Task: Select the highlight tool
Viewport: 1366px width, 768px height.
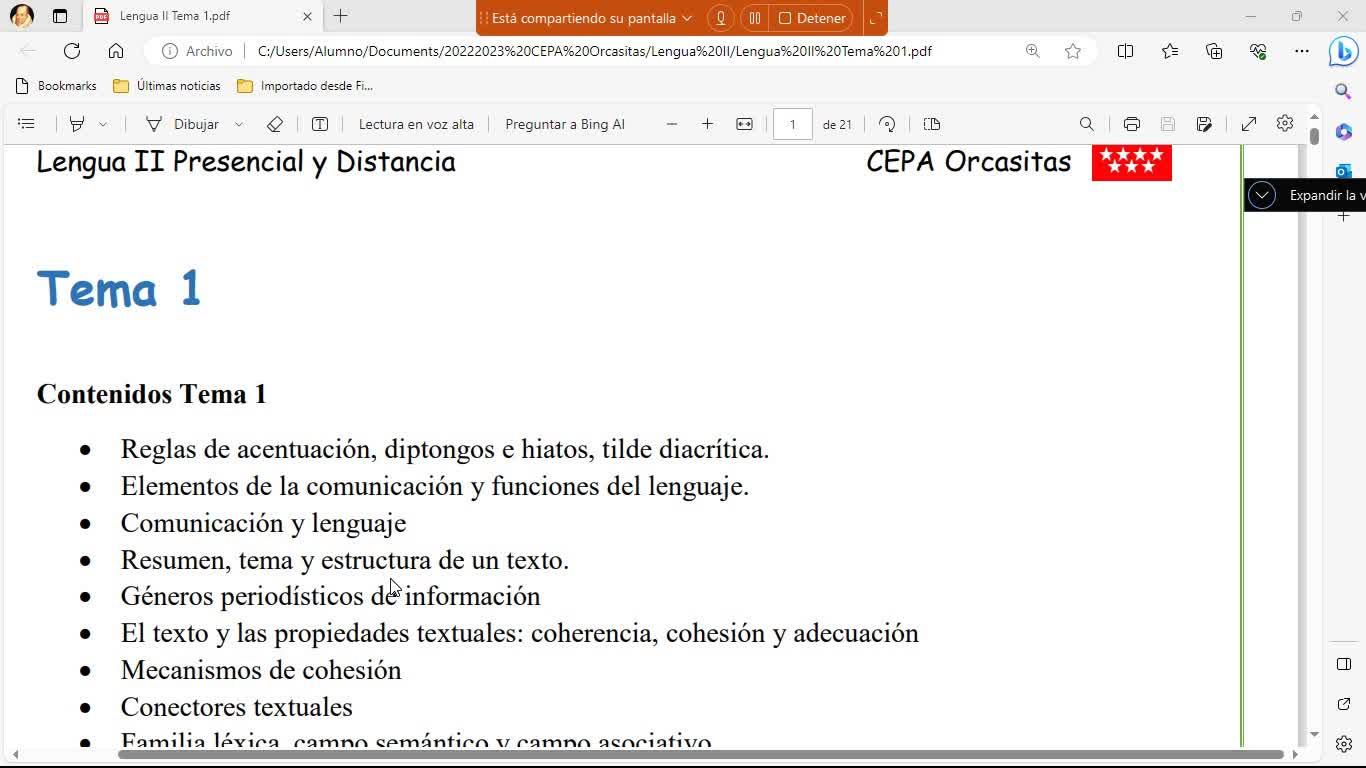Action: pyautogui.click(x=76, y=124)
